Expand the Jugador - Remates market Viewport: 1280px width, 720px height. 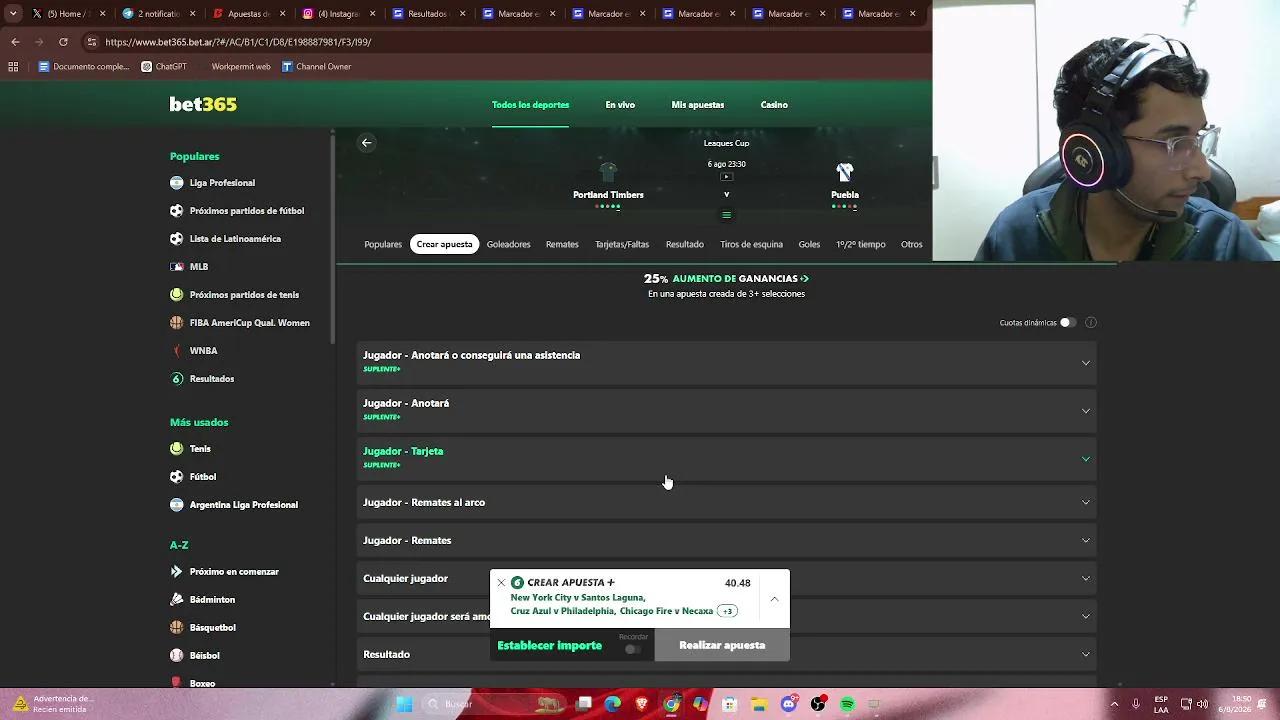pyautogui.click(x=727, y=540)
